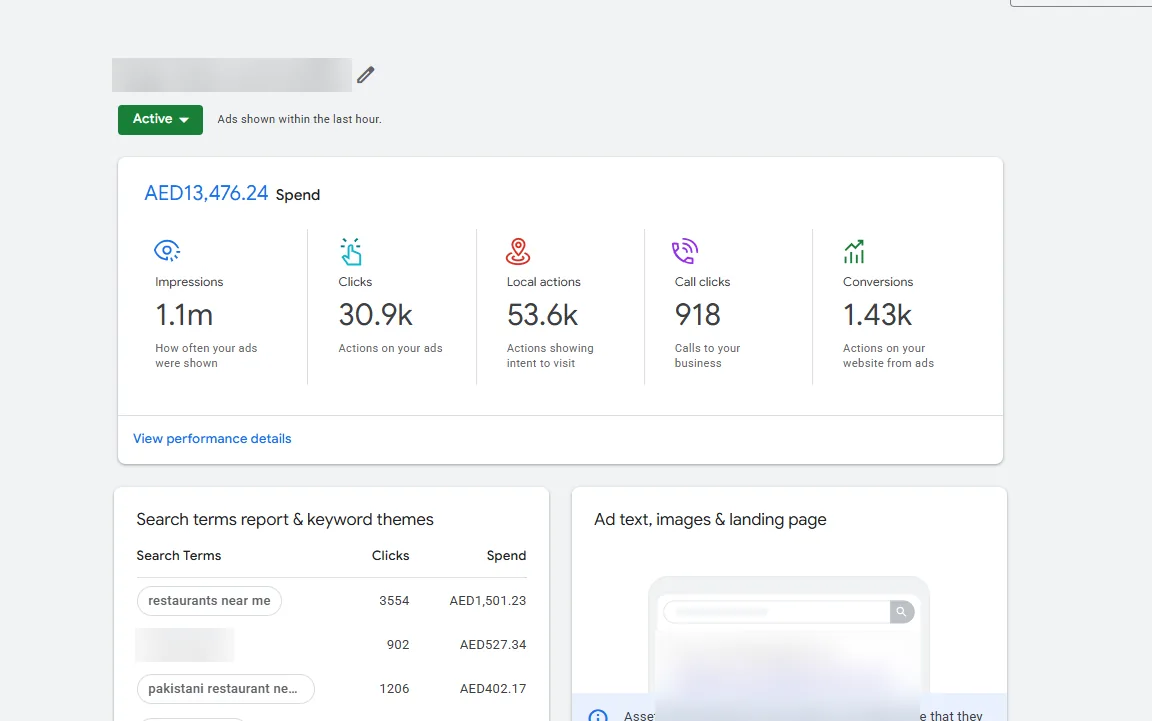Click the Impressions eye icon
Image resolution: width=1152 pixels, height=721 pixels.
tap(168, 251)
